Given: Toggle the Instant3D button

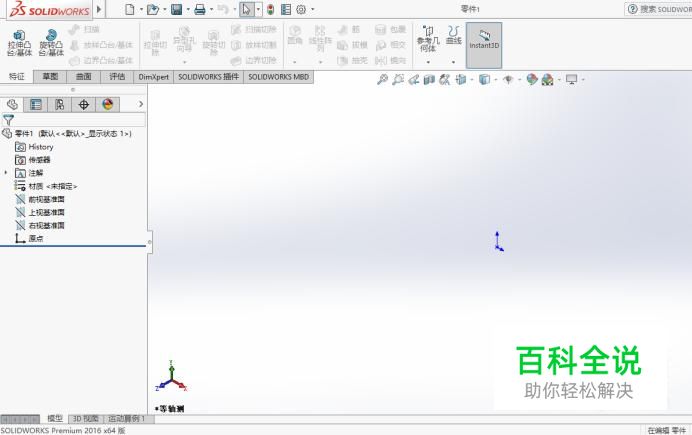Looking at the screenshot, I should tap(484, 45).
